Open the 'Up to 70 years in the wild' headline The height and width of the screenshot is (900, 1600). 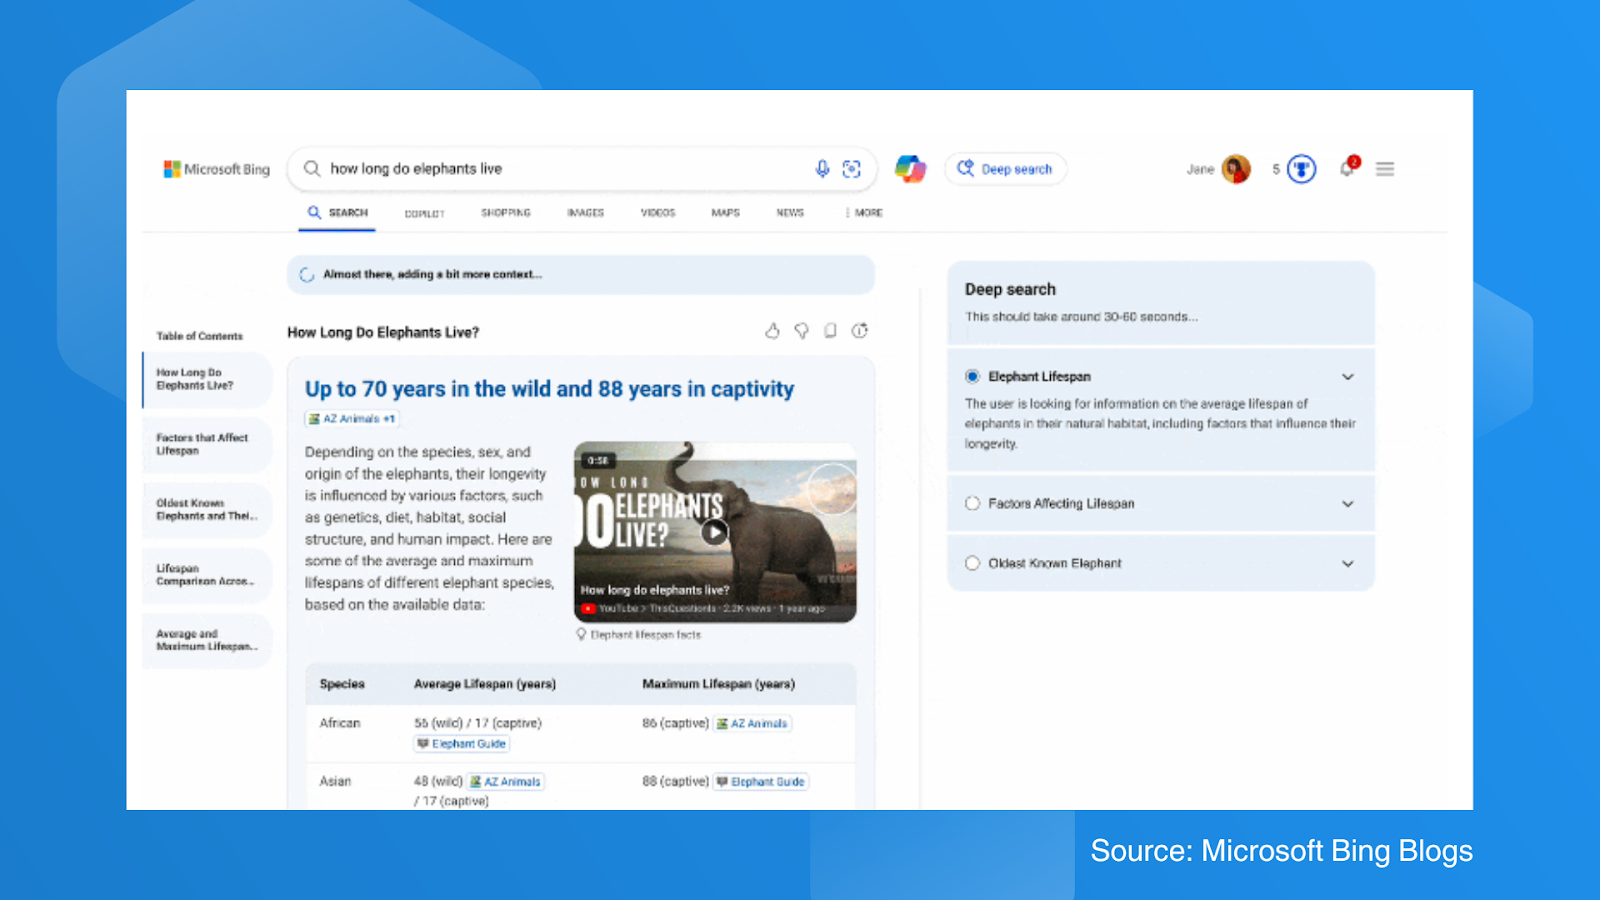click(x=549, y=389)
